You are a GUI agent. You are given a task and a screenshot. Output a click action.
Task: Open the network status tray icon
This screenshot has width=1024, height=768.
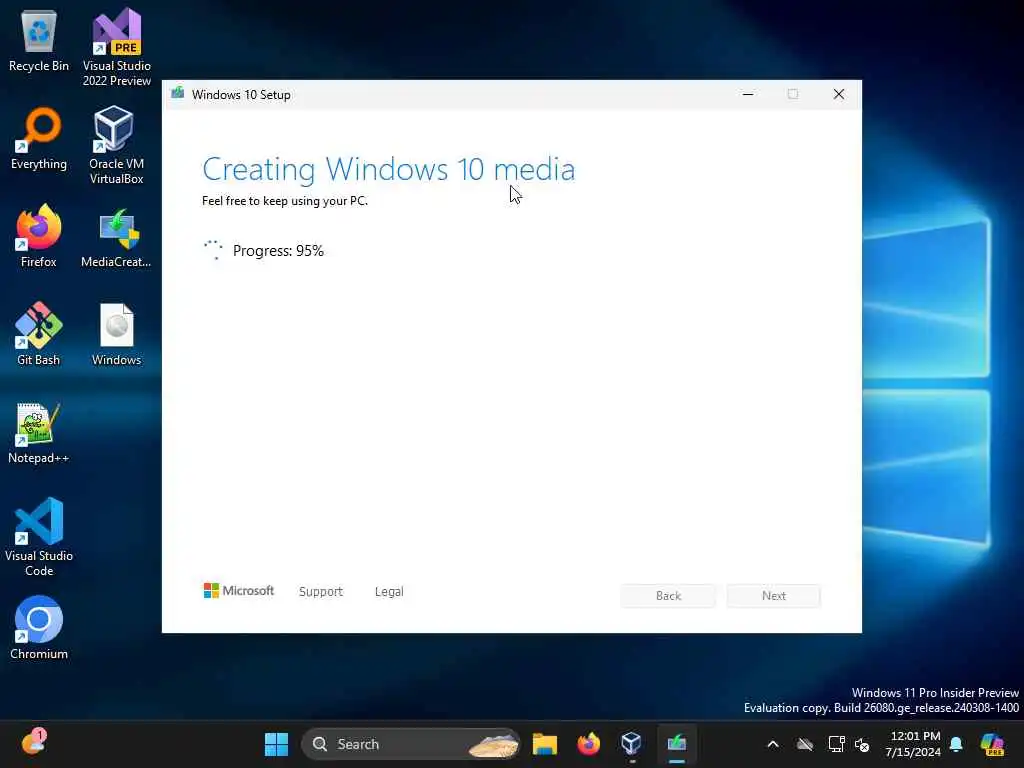836,744
